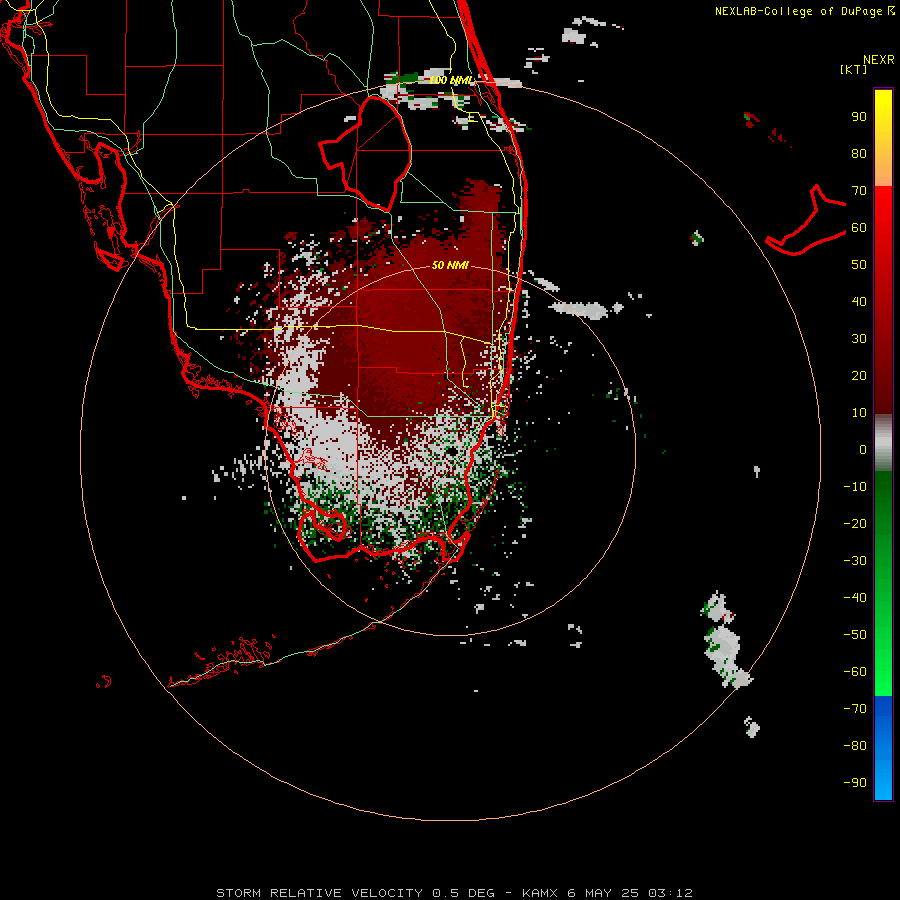Click the STORM RELATIVE VELOCITY caption text
The height and width of the screenshot is (900, 900).
[319, 893]
